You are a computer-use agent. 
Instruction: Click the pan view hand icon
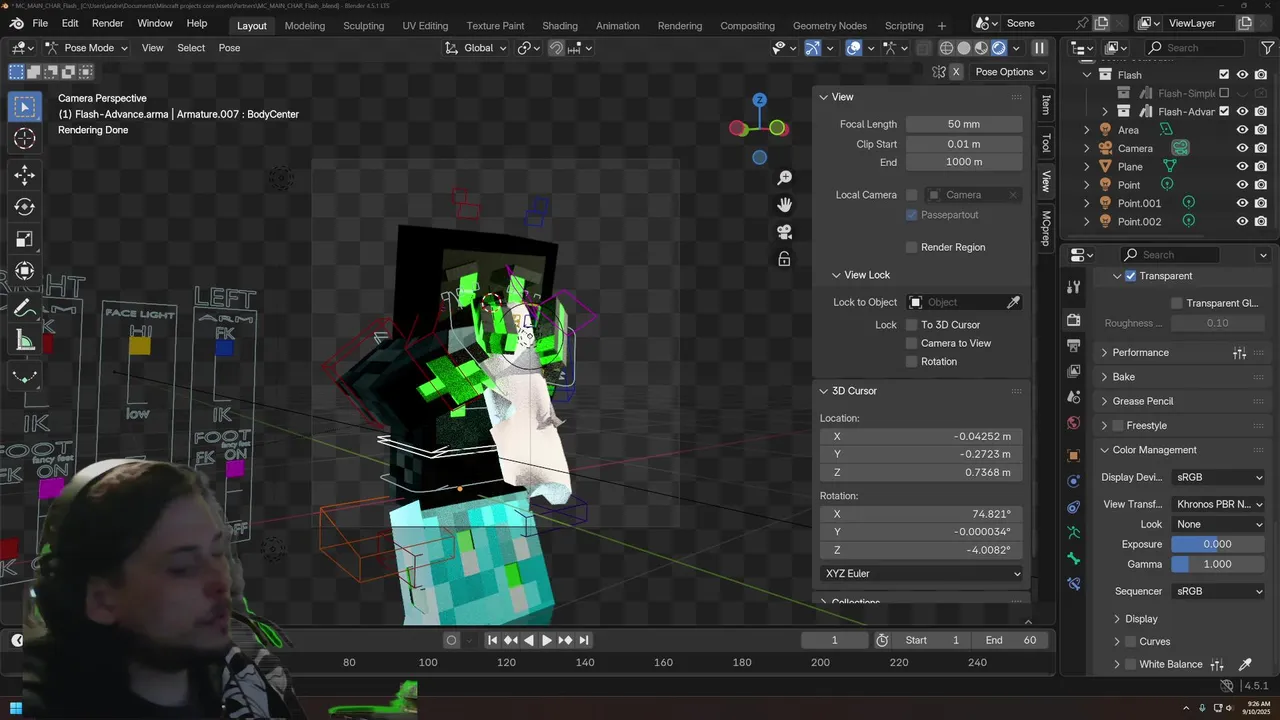(x=785, y=205)
